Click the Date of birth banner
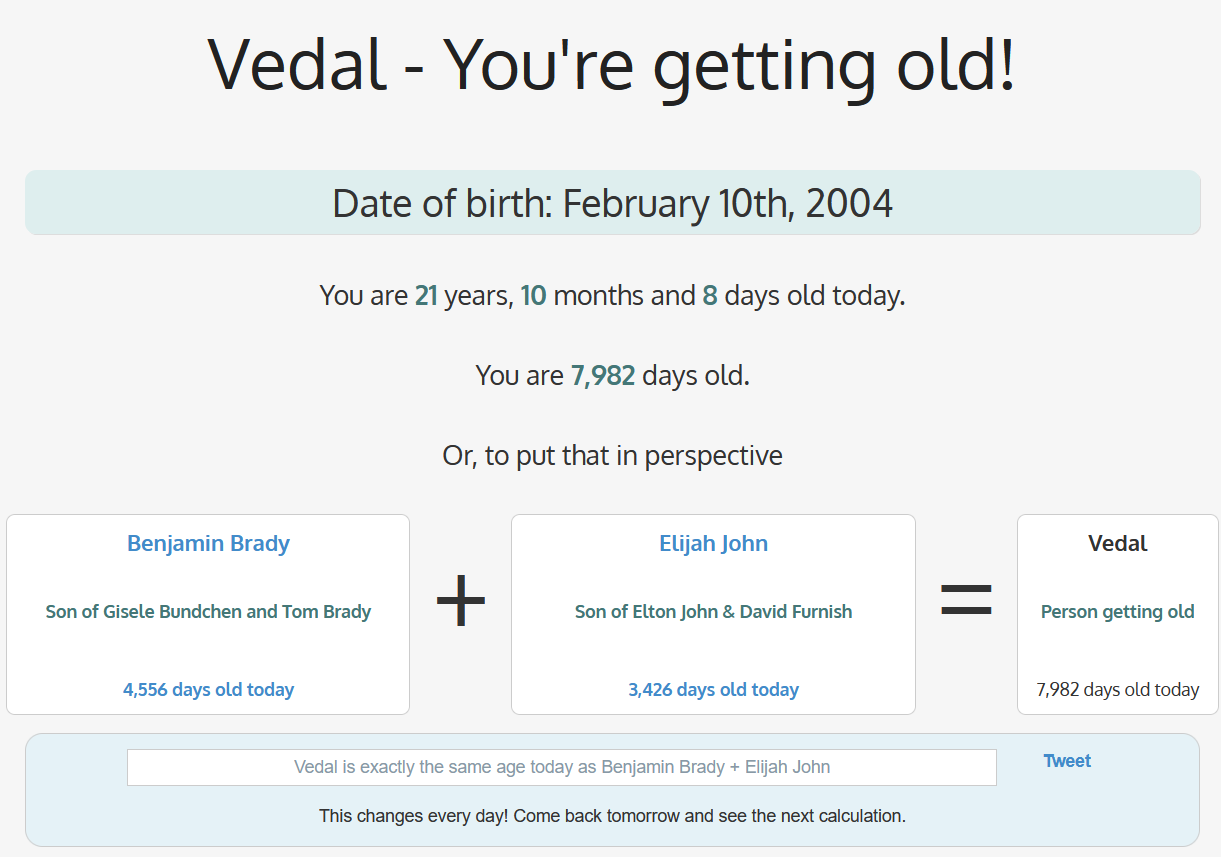The width and height of the screenshot is (1221, 857). point(612,203)
